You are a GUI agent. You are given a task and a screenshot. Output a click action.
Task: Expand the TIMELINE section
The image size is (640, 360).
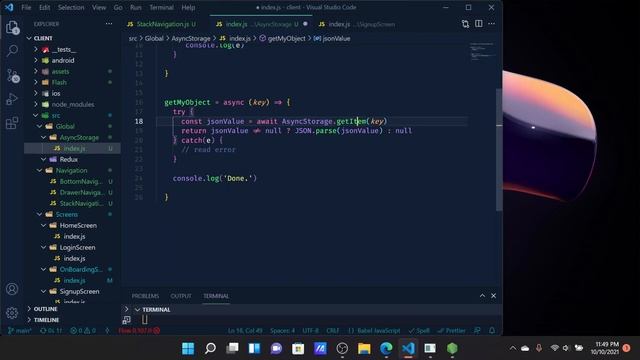coord(29,320)
